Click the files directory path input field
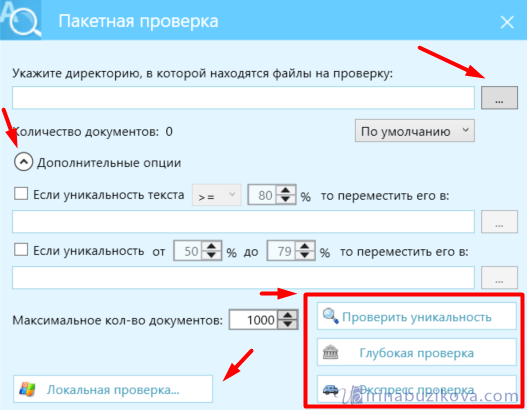The width and height of the screenshot is (527, 410). pos(243,98)
